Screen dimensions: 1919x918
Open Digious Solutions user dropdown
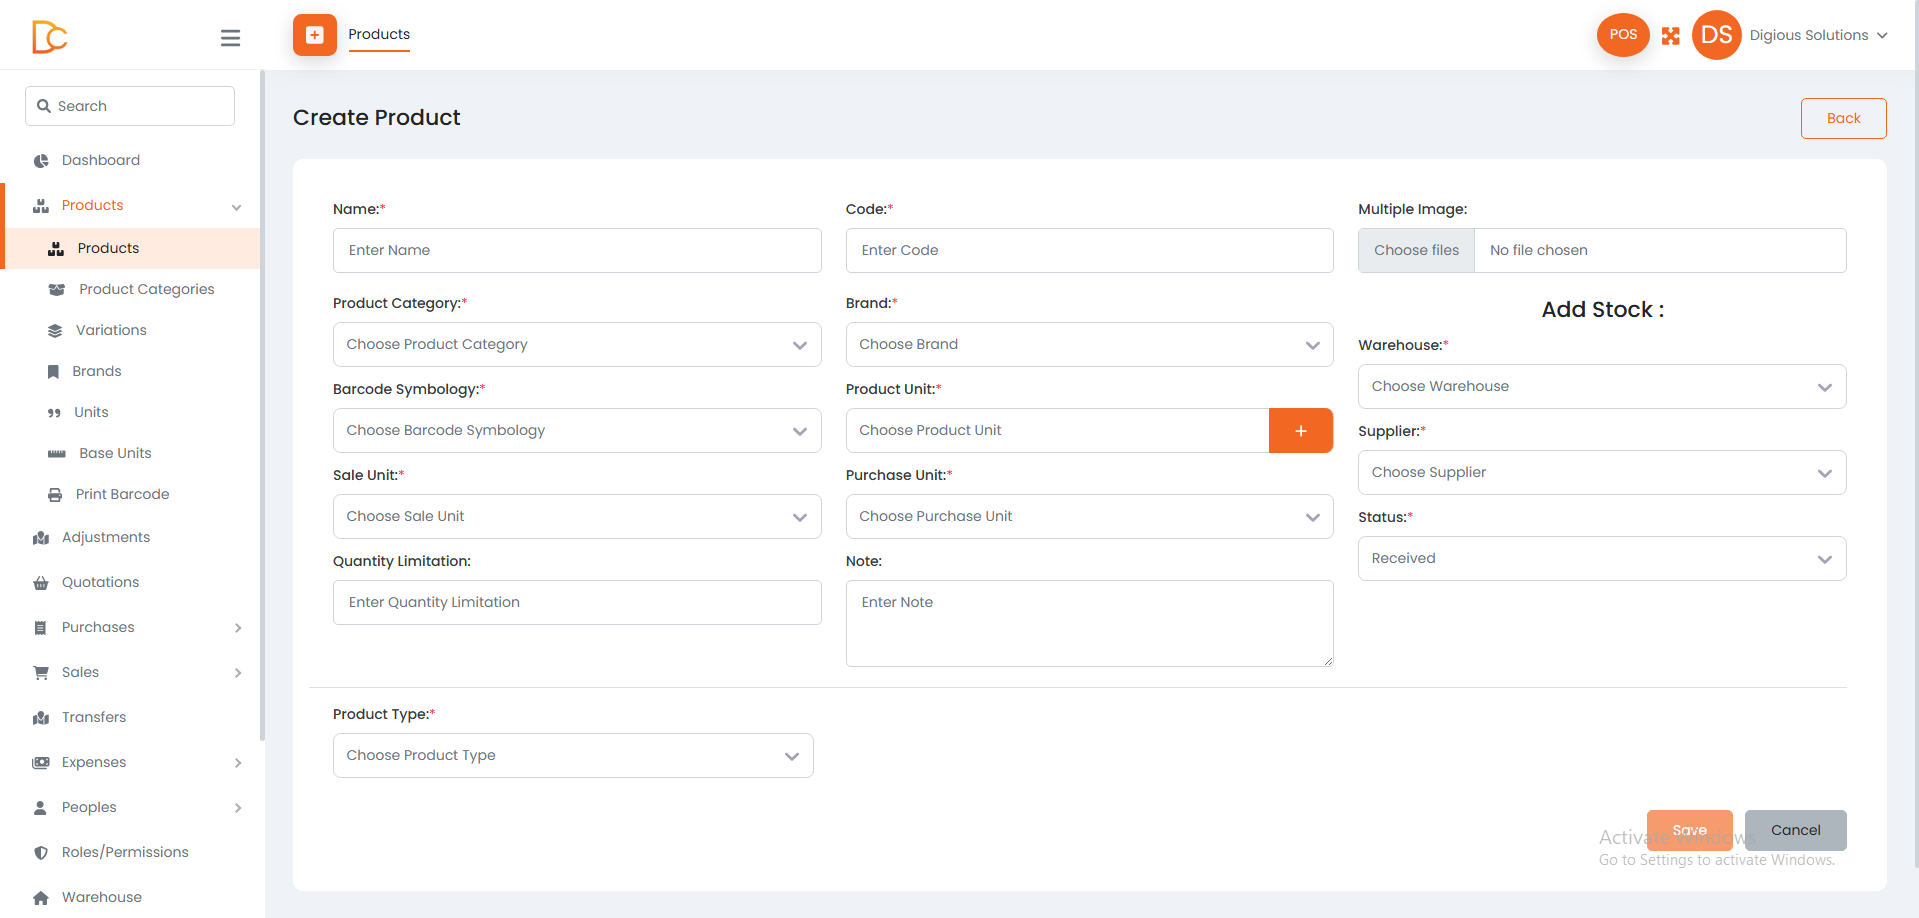point(1818,35)
